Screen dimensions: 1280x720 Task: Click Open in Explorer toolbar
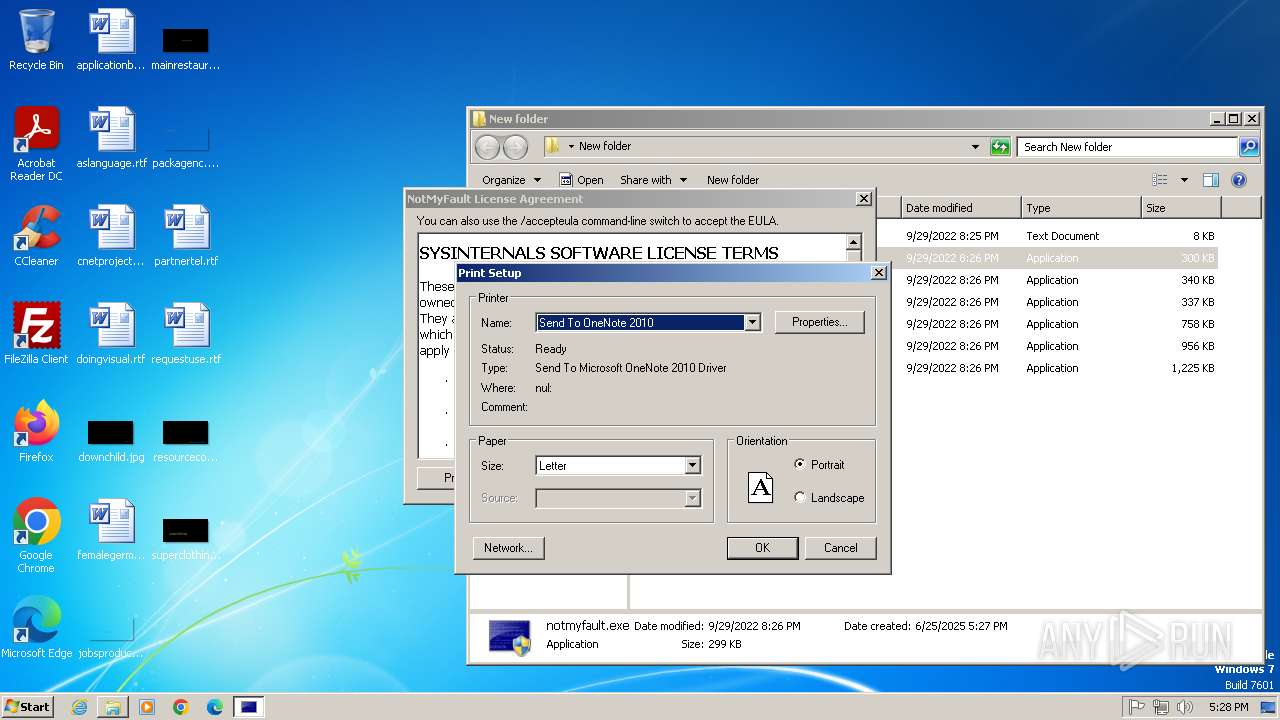click(x=581, y=180)
